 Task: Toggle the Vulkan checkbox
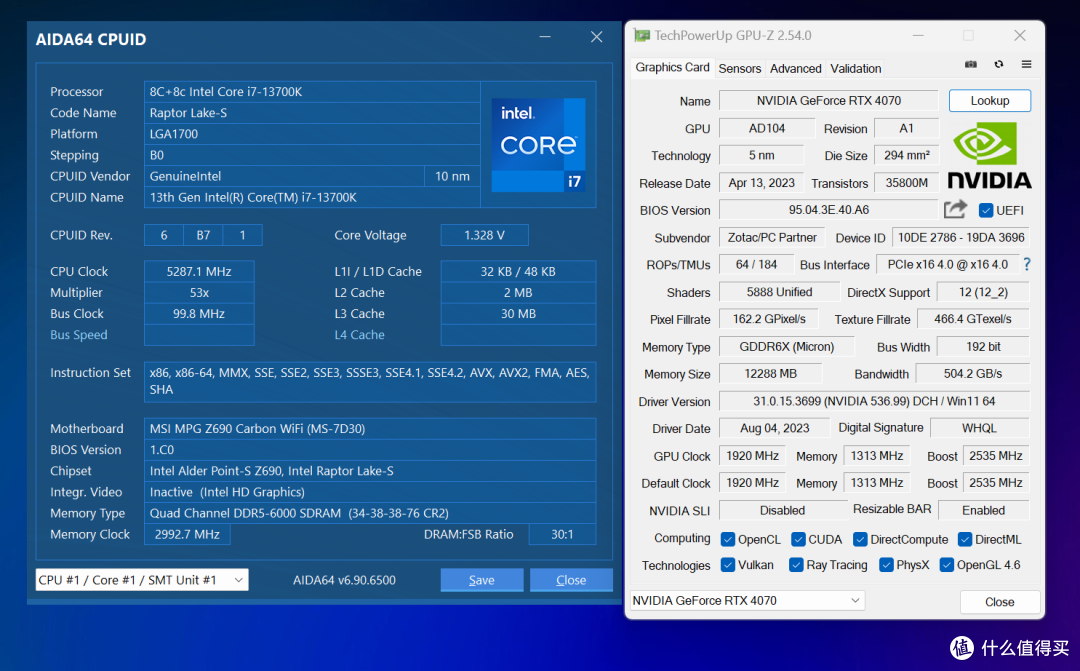(727, 565)
